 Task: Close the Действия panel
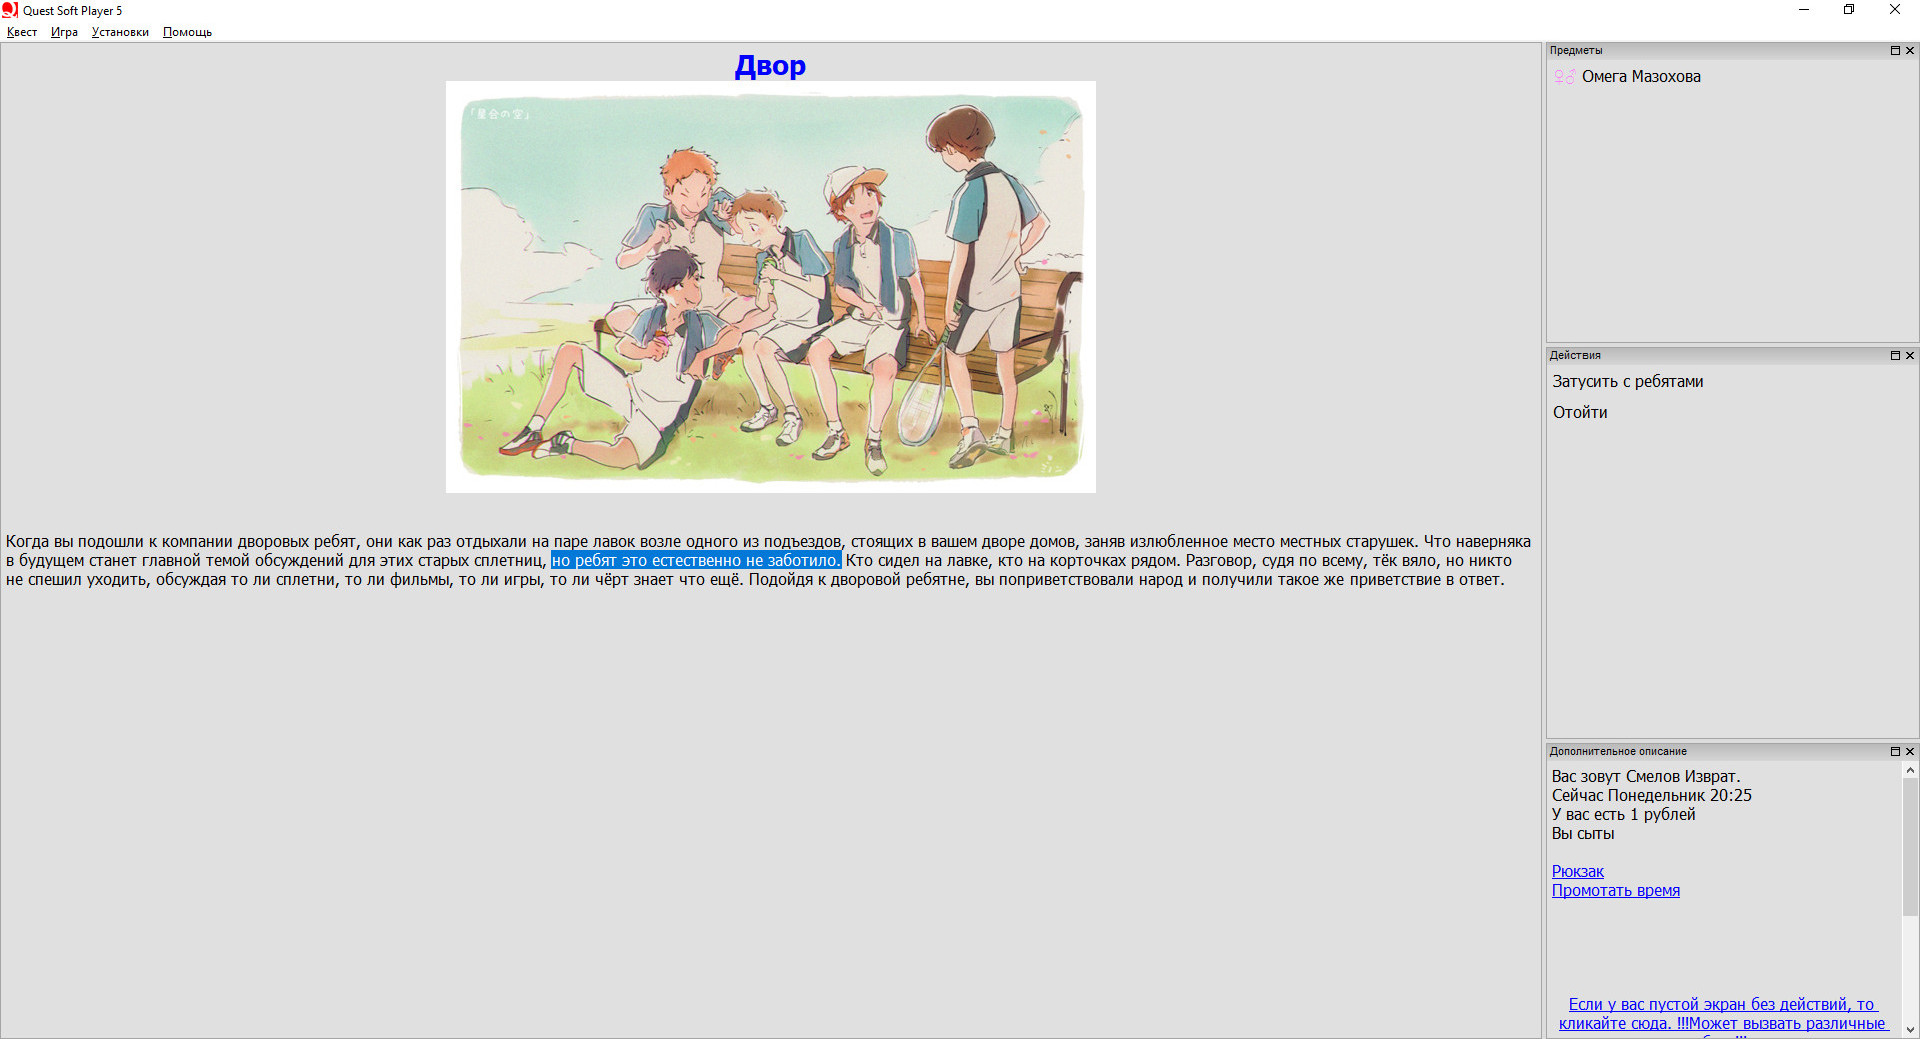[x=1909, y=355]
